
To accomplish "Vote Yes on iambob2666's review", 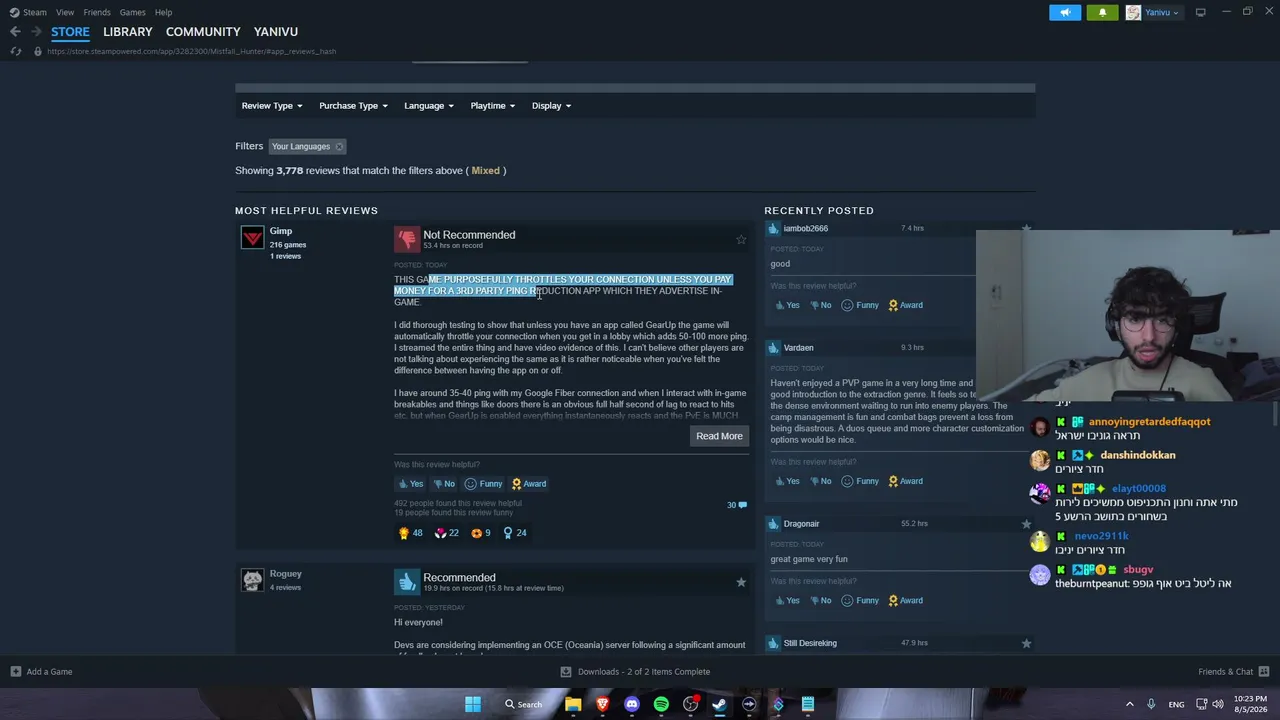I will pyautogui.click(x=786, y=305).
